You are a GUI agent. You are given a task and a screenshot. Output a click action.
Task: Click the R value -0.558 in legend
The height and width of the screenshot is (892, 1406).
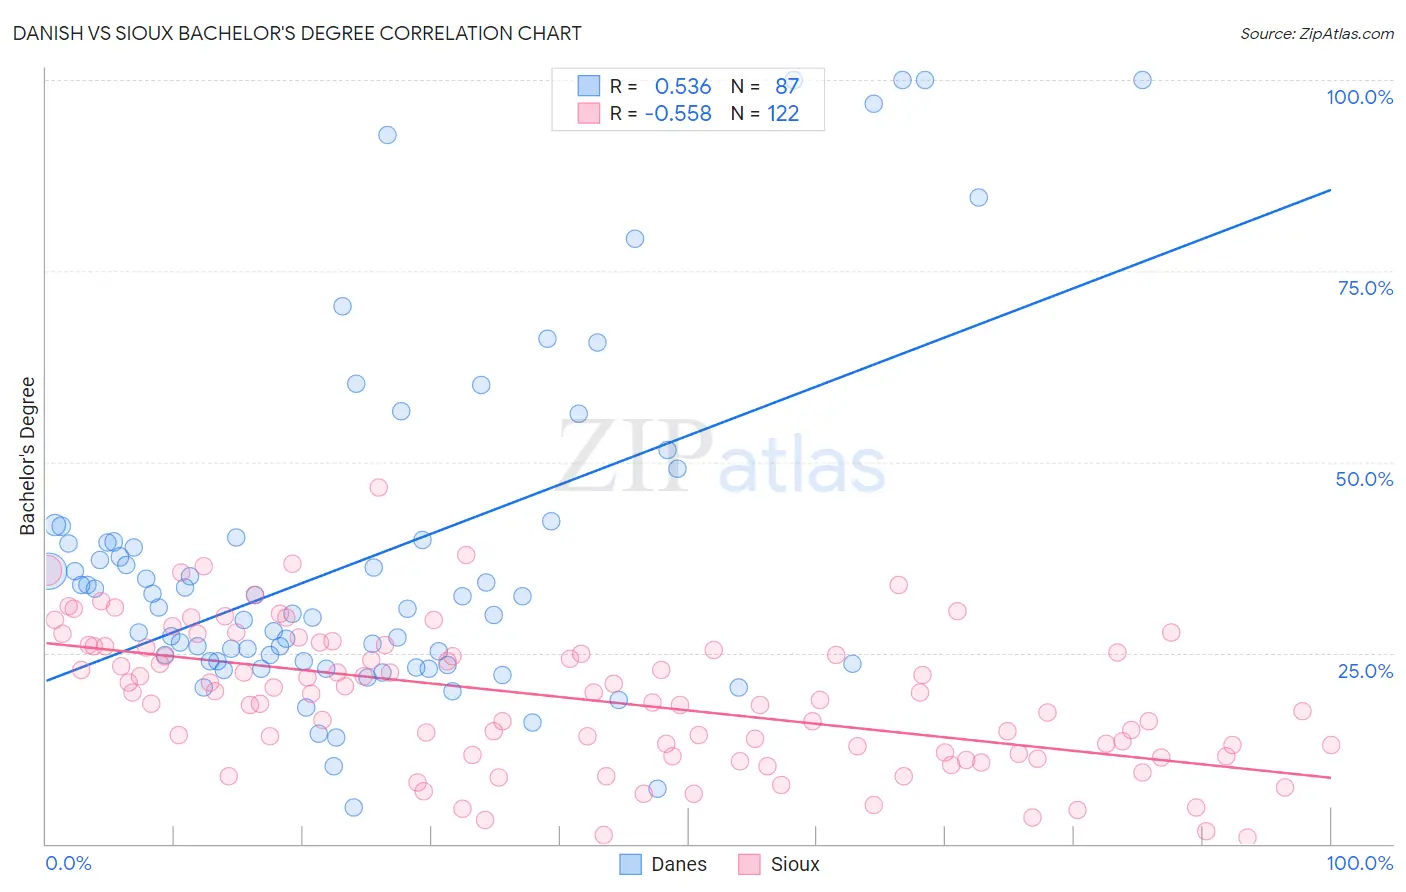tap(678, 113)
